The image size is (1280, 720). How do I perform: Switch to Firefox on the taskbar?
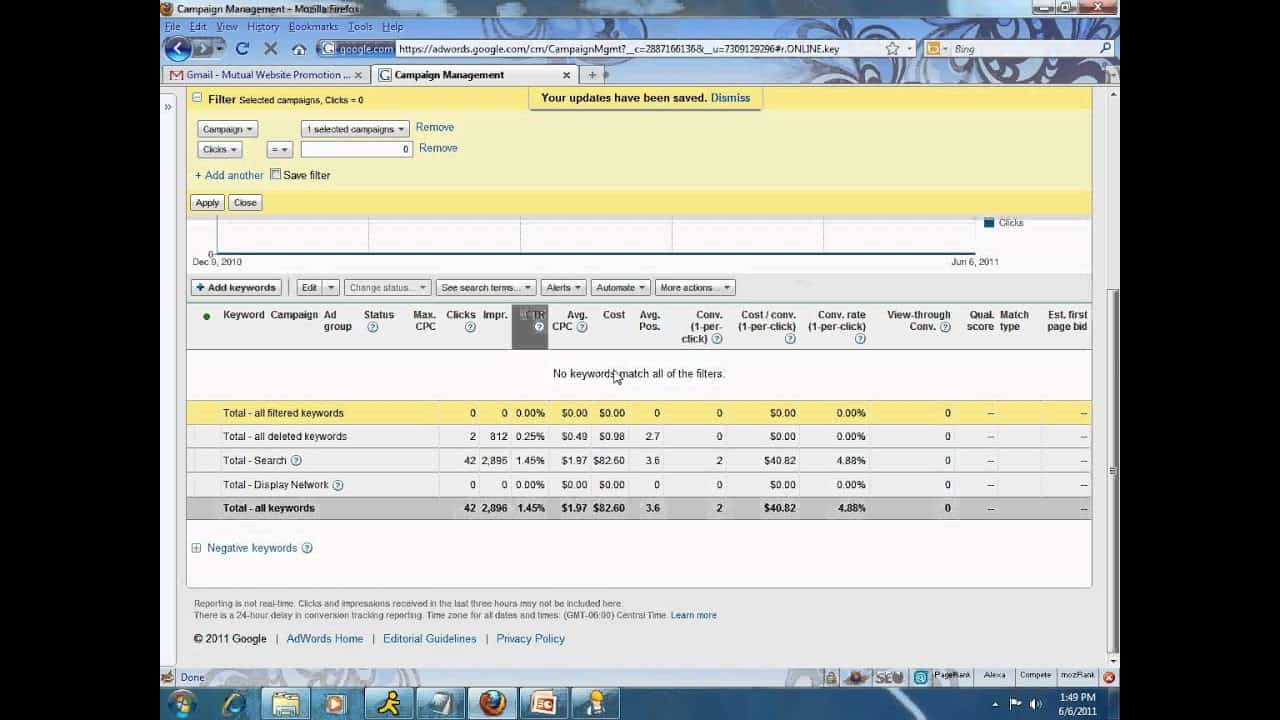(491, 703)
